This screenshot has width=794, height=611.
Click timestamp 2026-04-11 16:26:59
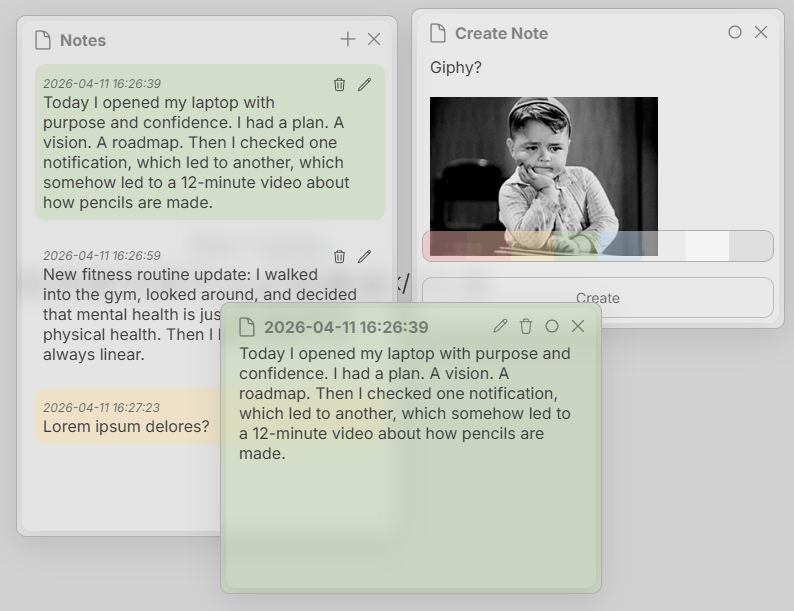(102, 256)
